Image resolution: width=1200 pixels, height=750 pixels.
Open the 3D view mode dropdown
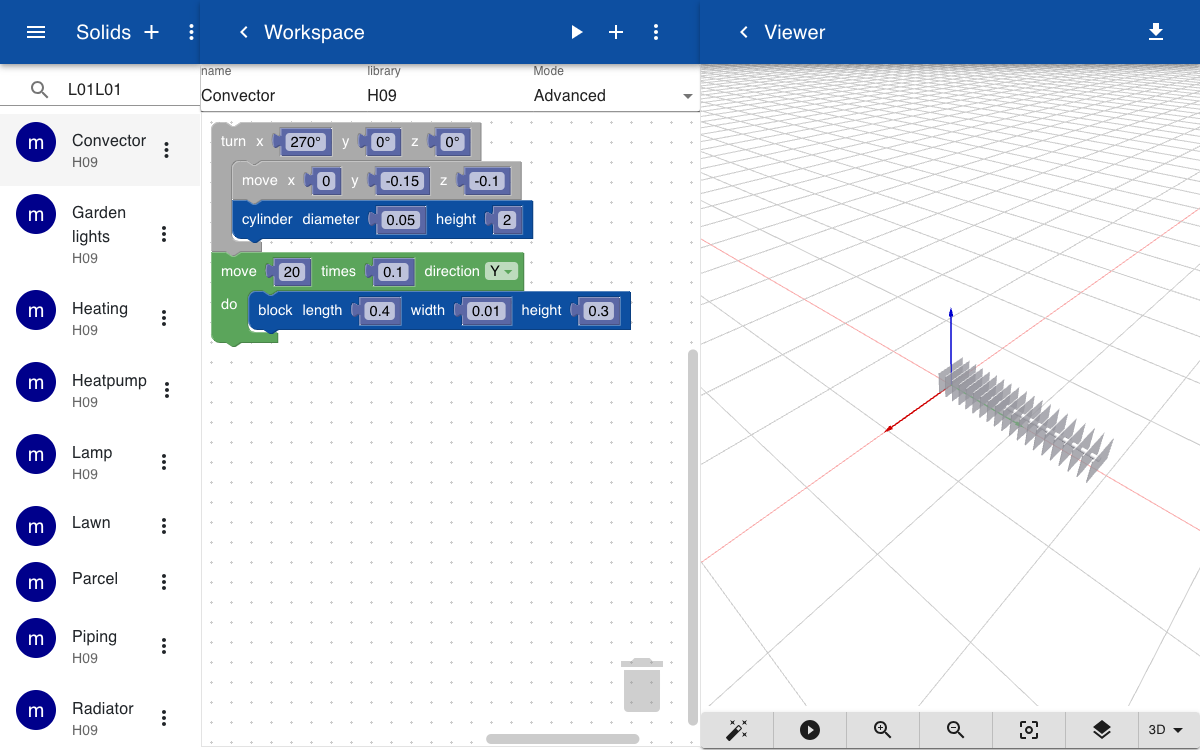point(1170,730)
